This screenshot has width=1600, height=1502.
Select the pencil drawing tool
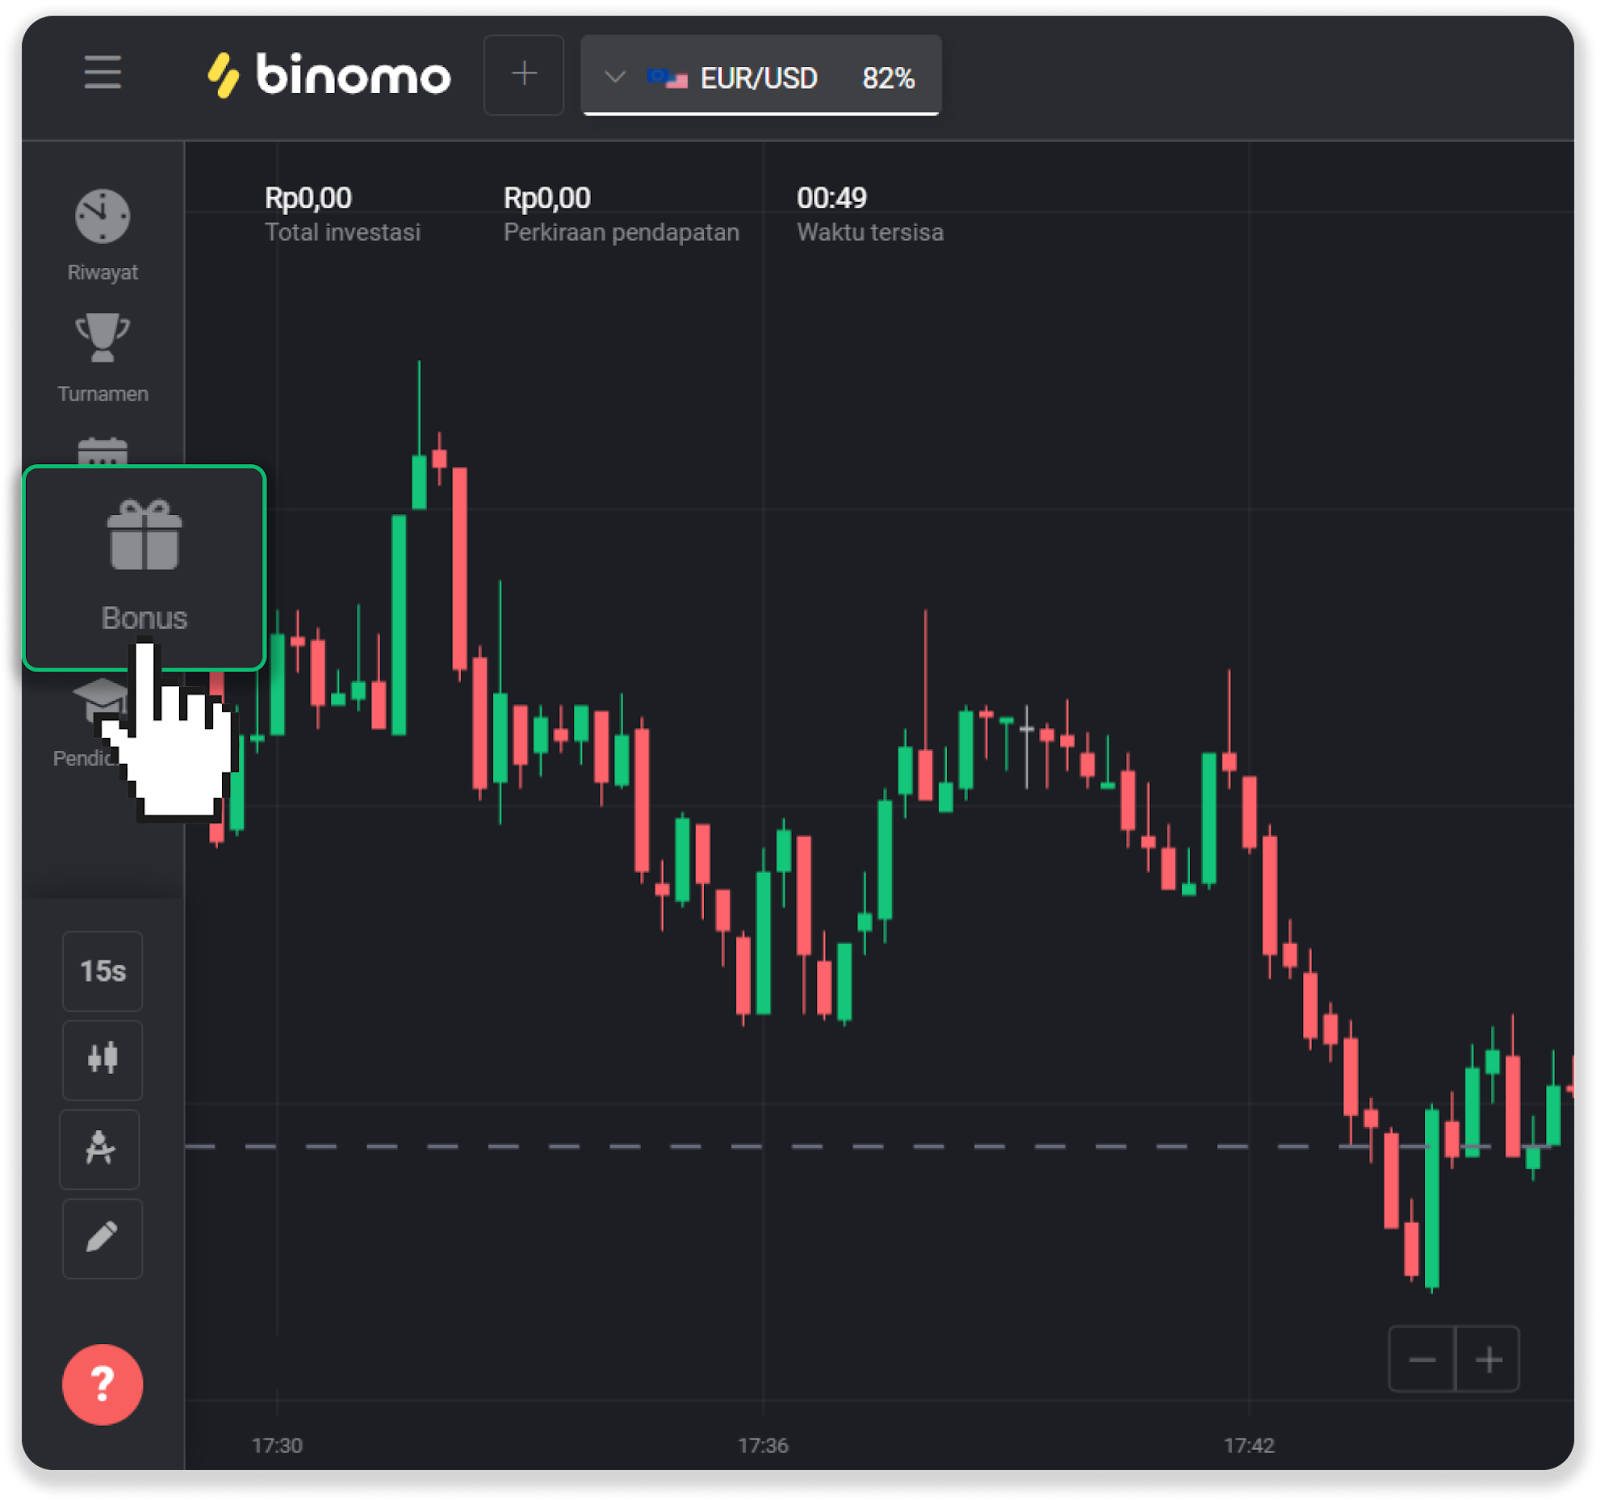pos(102,1238)
